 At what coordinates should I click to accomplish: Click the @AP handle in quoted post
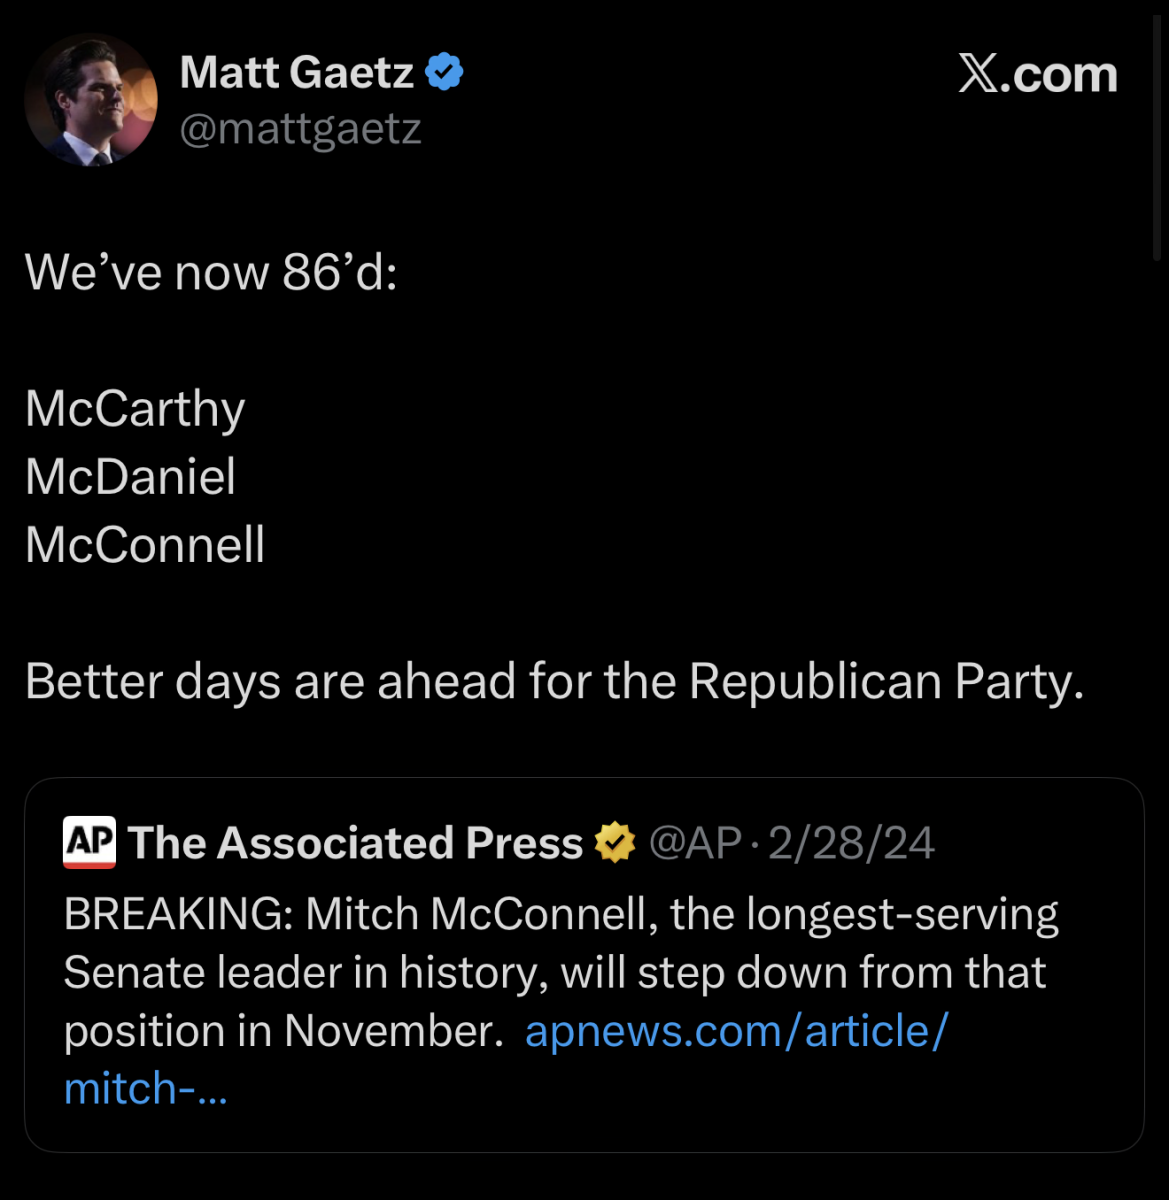pos(695,843)
